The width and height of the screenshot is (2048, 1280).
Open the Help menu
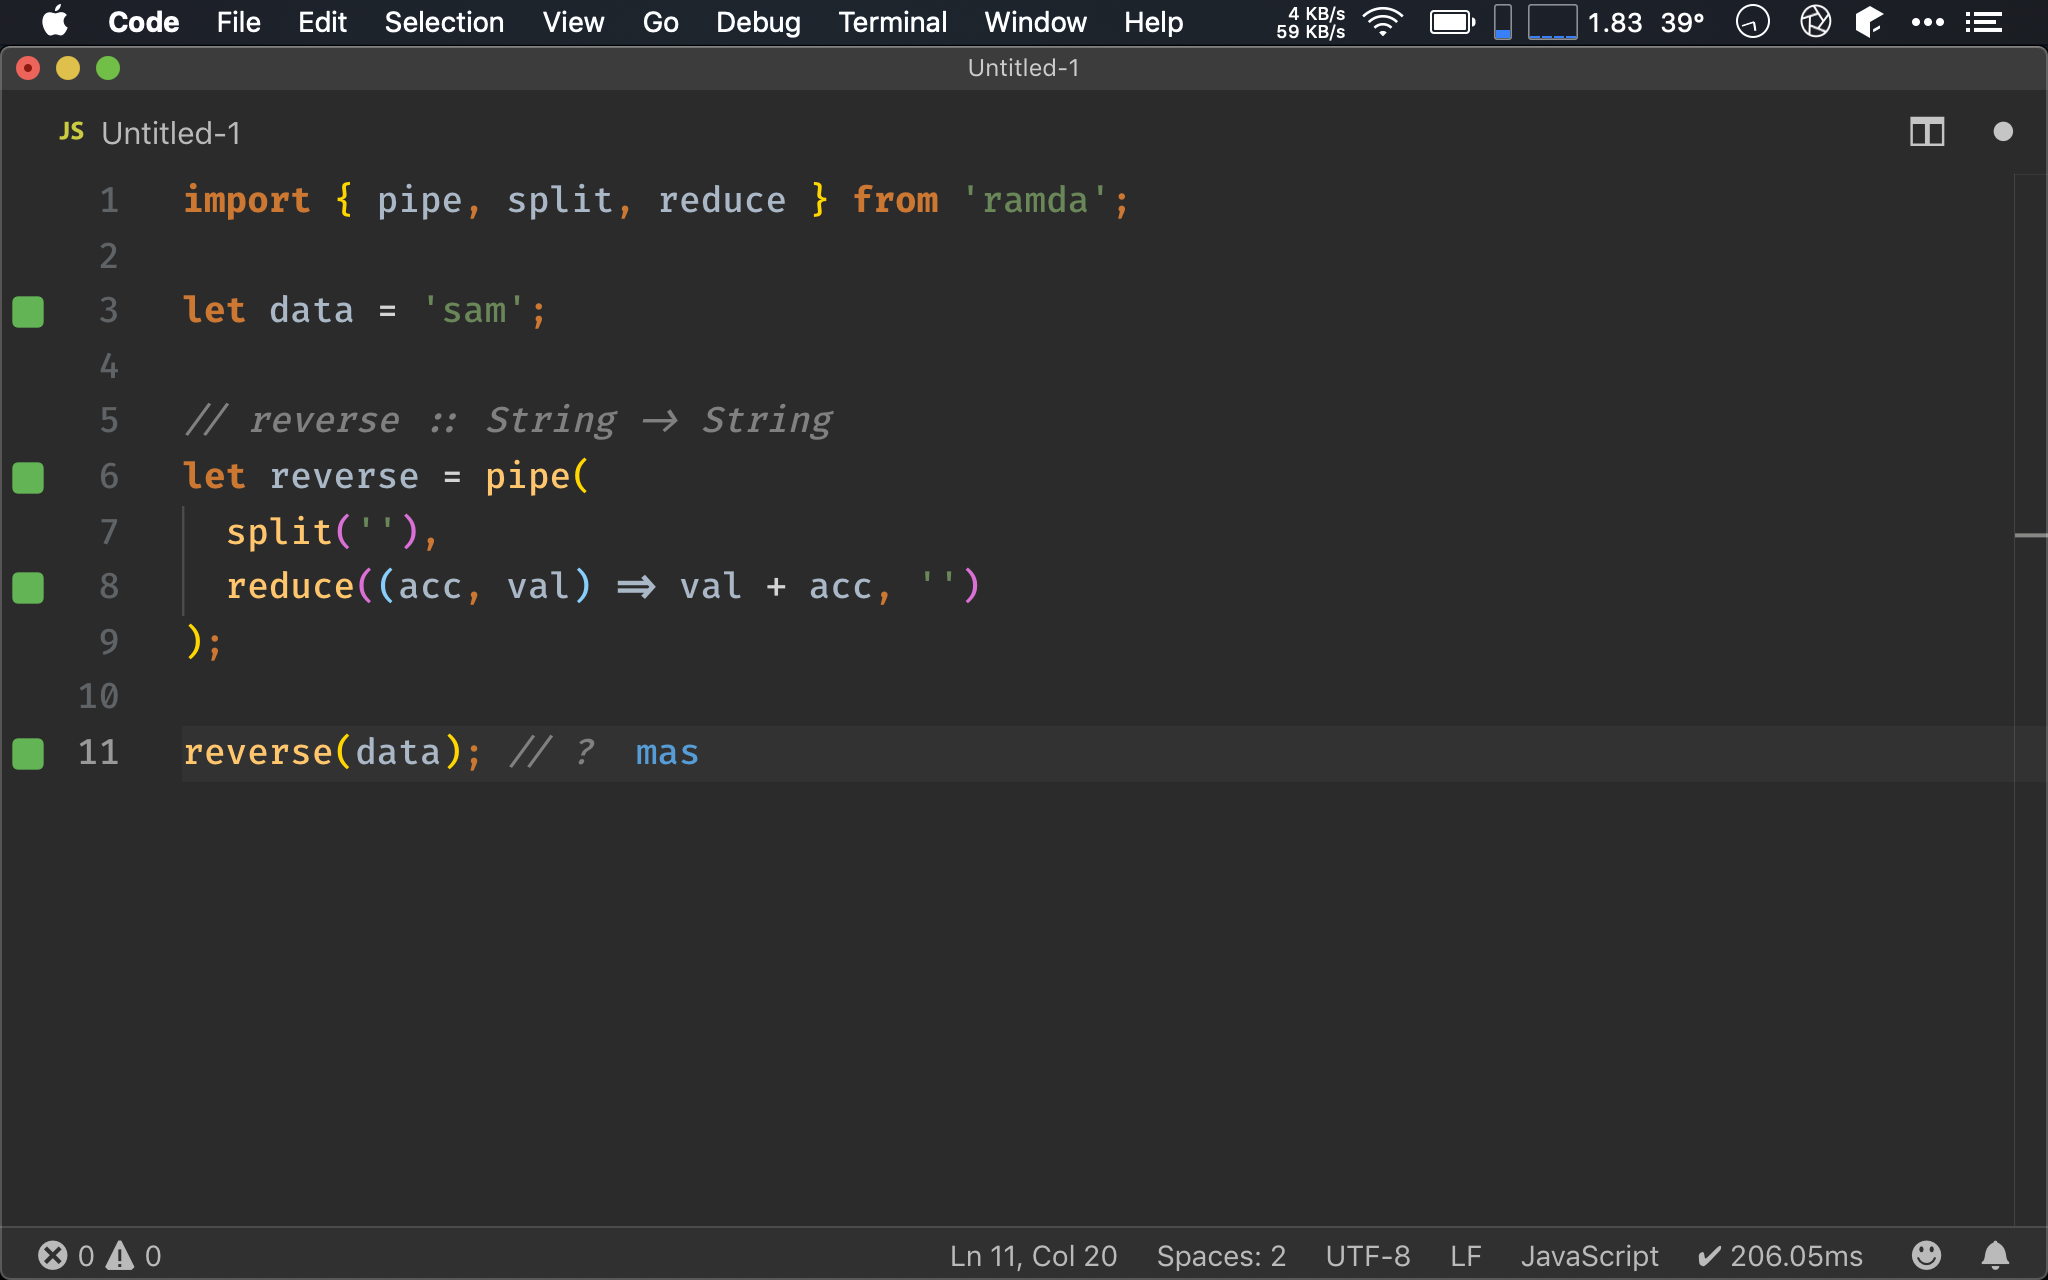pos(1153,22)
